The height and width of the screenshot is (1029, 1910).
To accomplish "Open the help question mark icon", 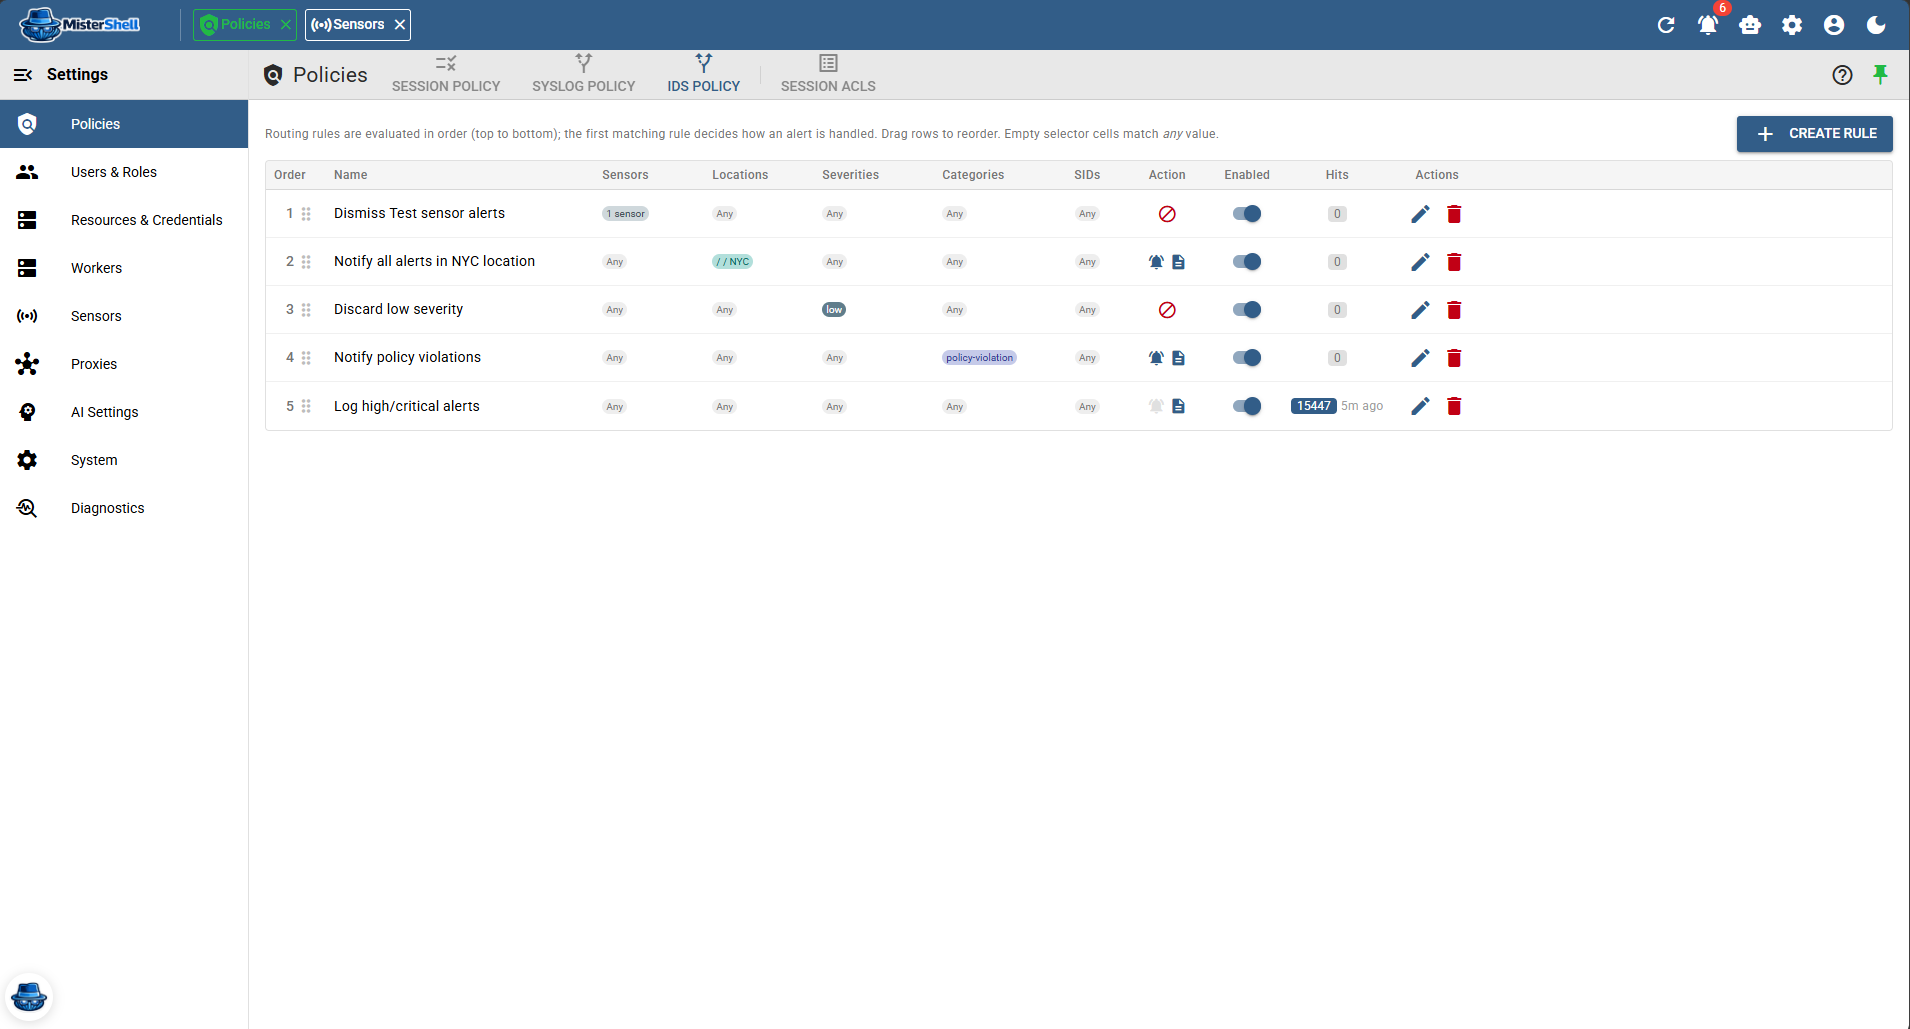I will click(x=1842, y=75).
